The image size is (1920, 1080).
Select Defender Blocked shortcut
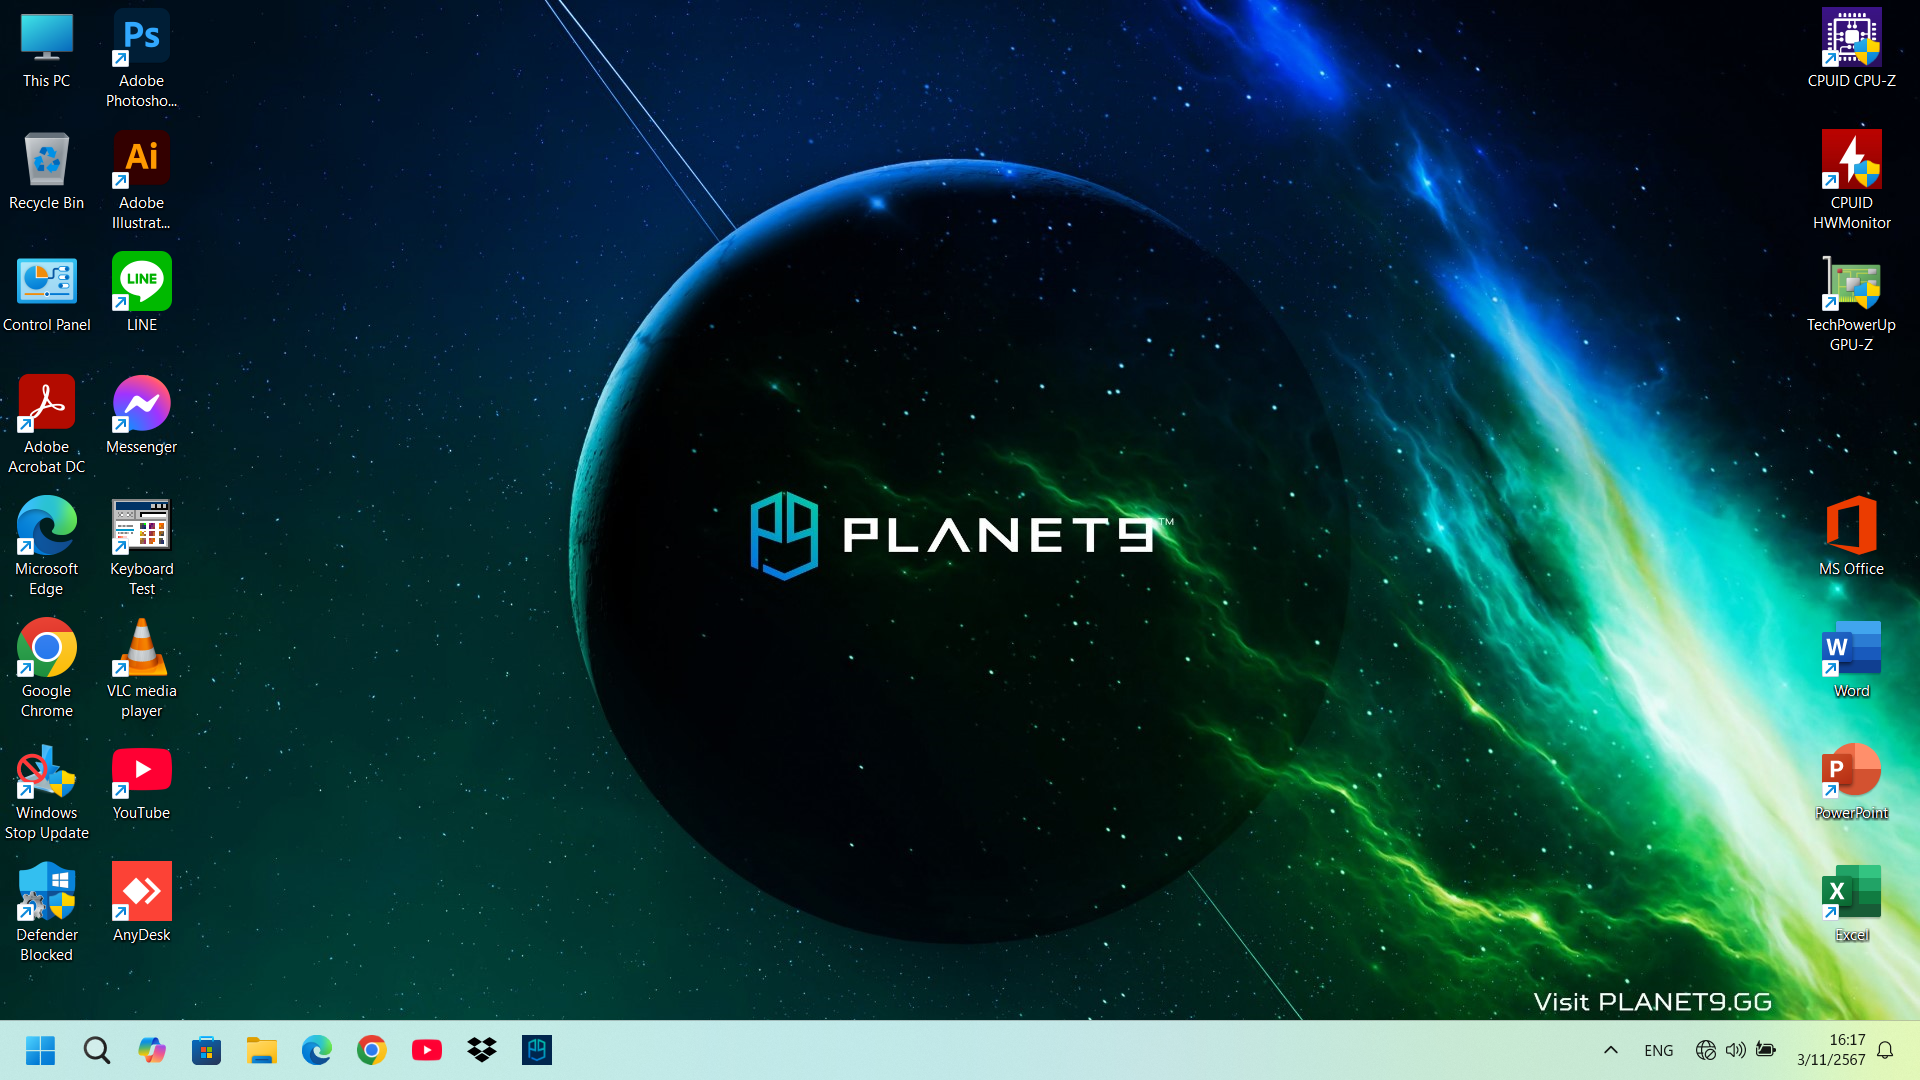pos(46,912)
